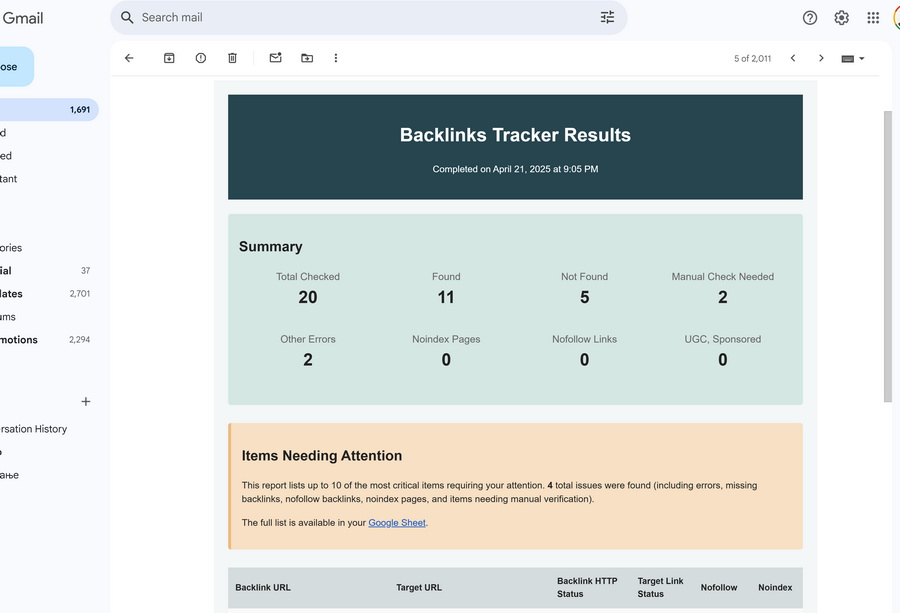Viewport: 900px width, 613px height.
Task: Go to the newer email
Action: [793, 58]
